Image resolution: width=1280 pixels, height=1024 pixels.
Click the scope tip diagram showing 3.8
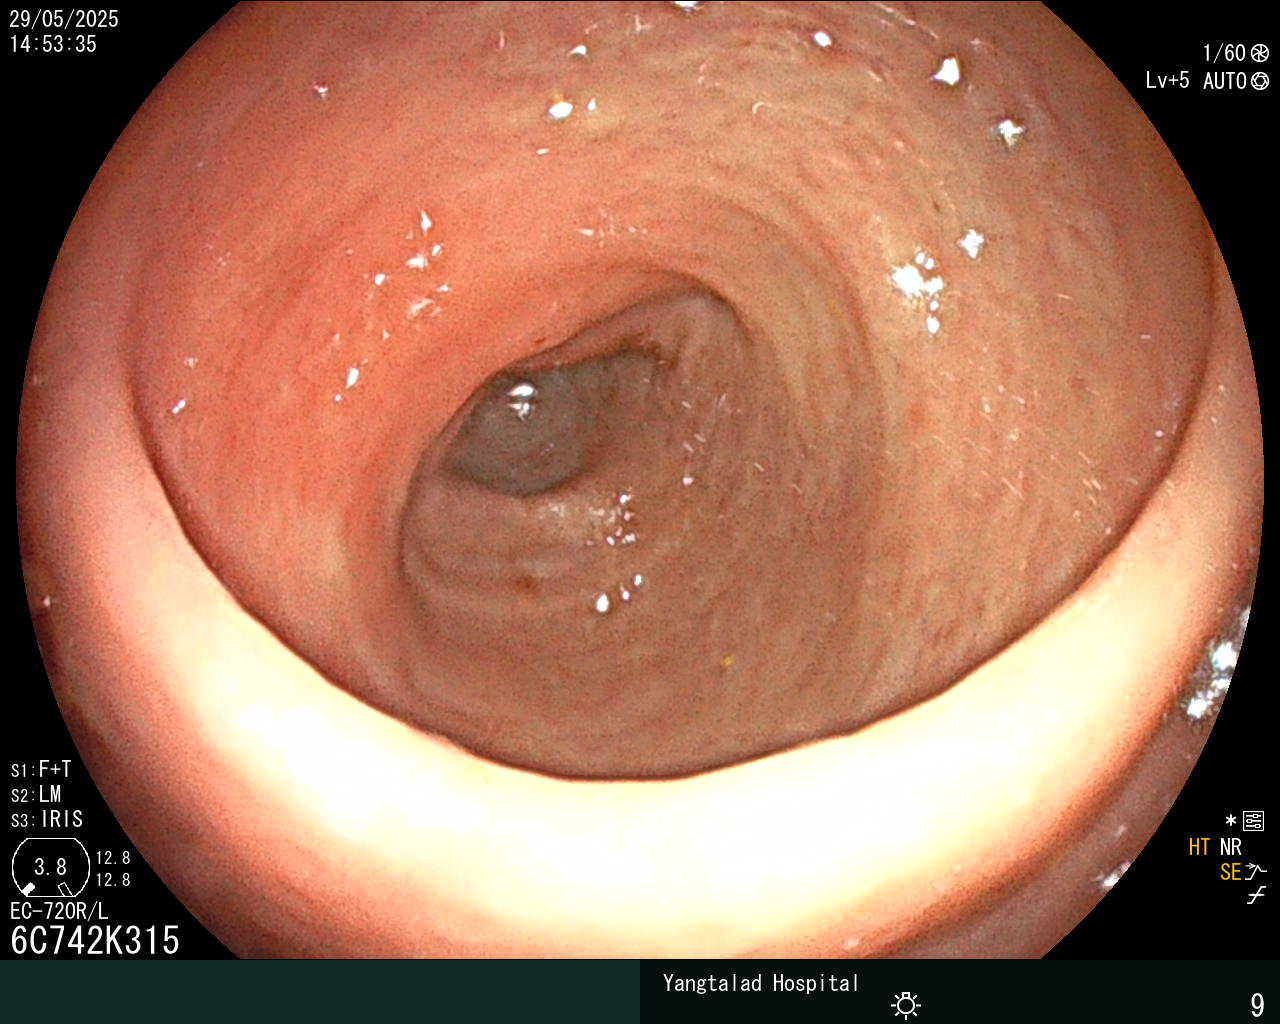point(51,867)
